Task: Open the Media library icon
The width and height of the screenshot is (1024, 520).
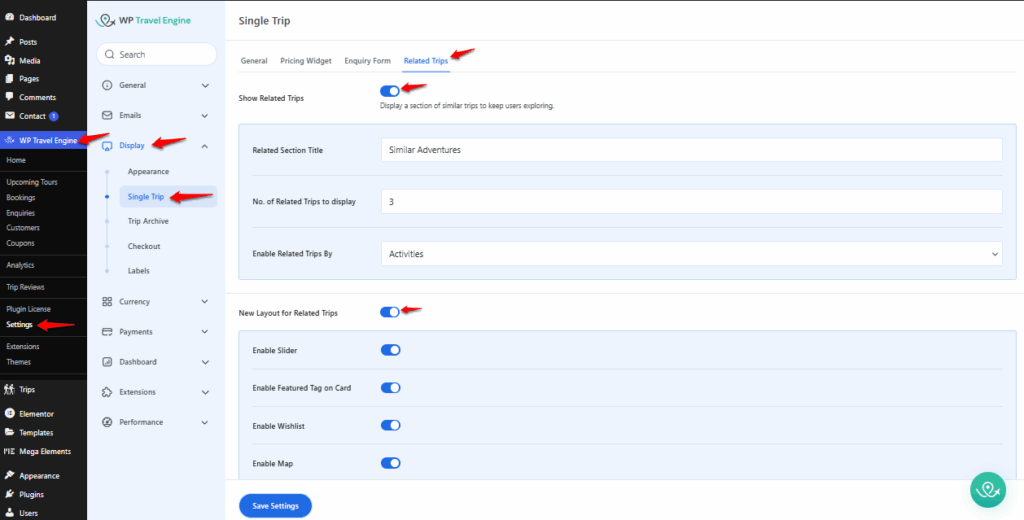Action: click(9, 61)
